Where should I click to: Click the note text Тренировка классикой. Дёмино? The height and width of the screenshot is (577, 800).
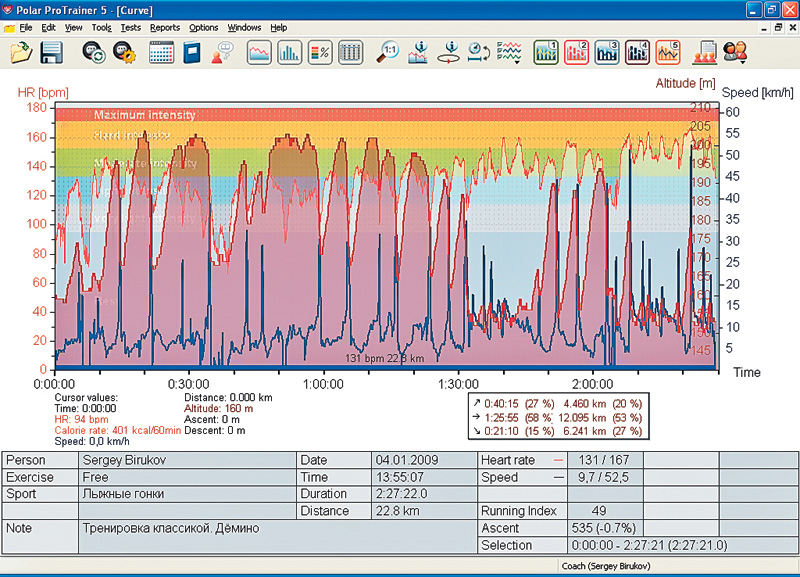[x=170, y=528]
